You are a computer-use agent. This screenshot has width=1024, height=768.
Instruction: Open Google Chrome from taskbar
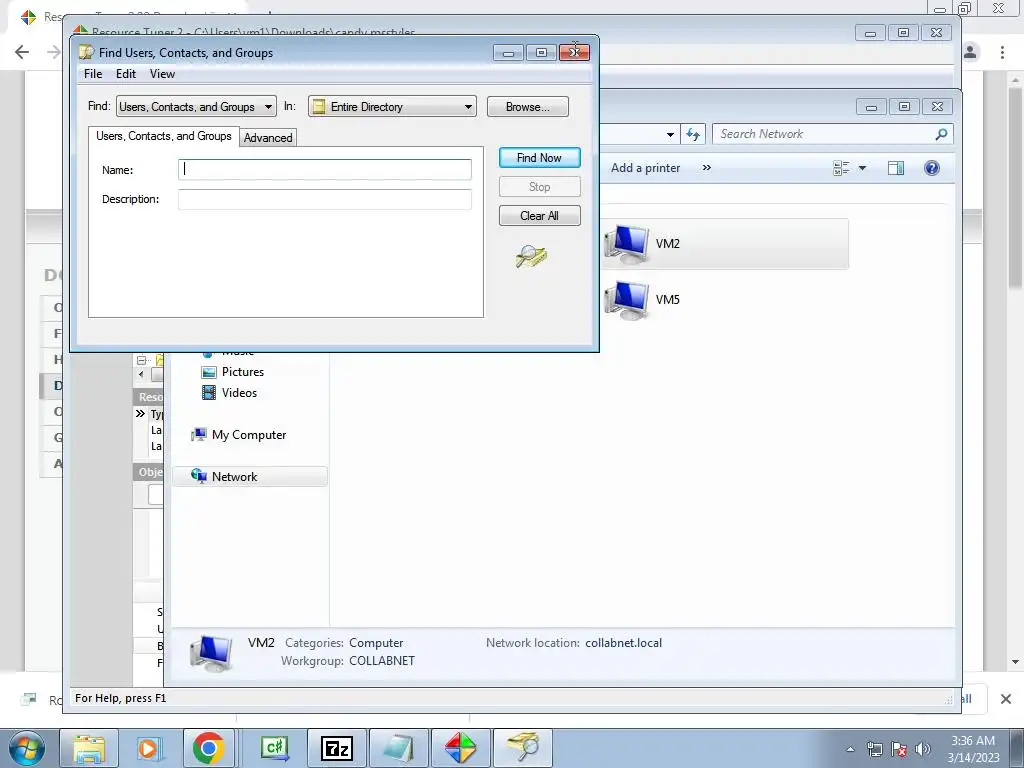(x=209, y=748)
